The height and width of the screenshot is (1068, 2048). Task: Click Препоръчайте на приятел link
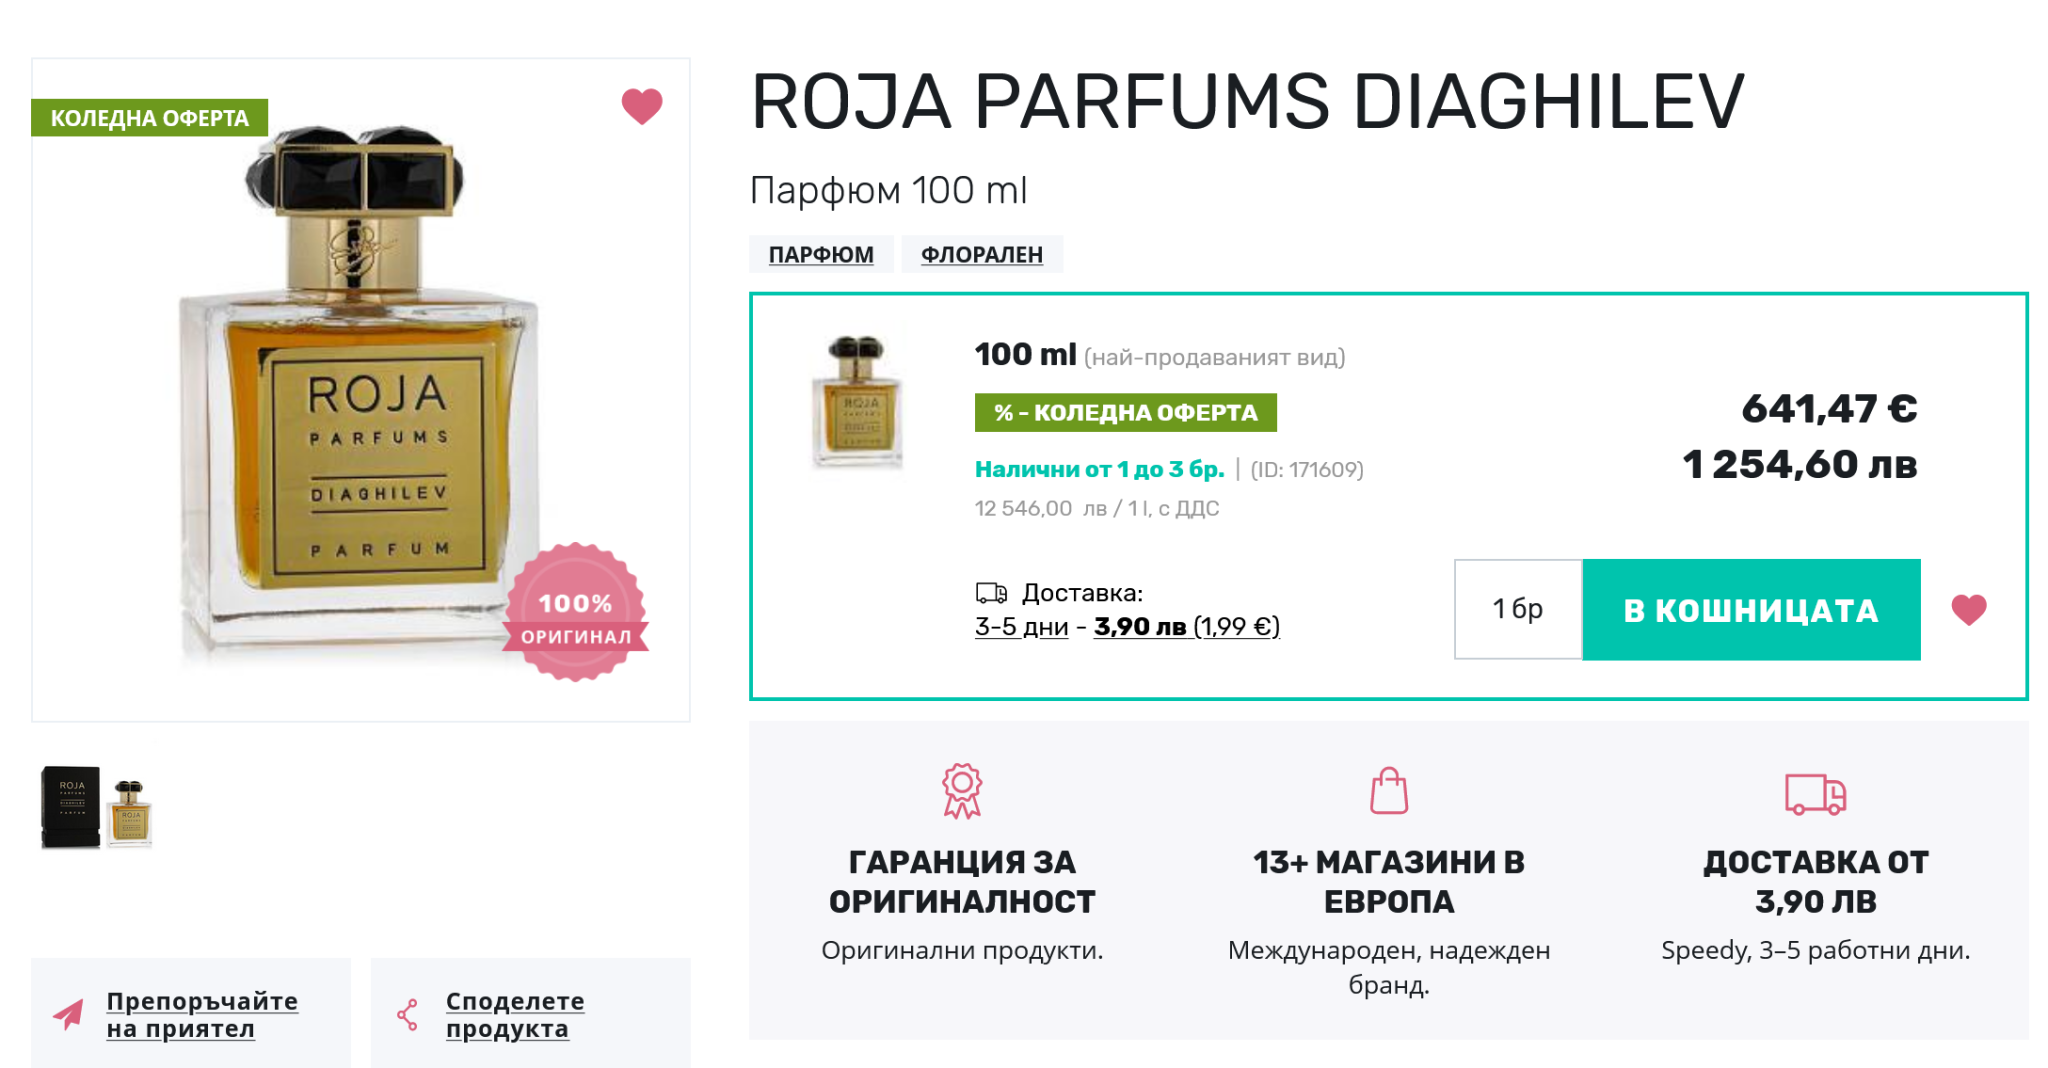(x=202, y=1014)
